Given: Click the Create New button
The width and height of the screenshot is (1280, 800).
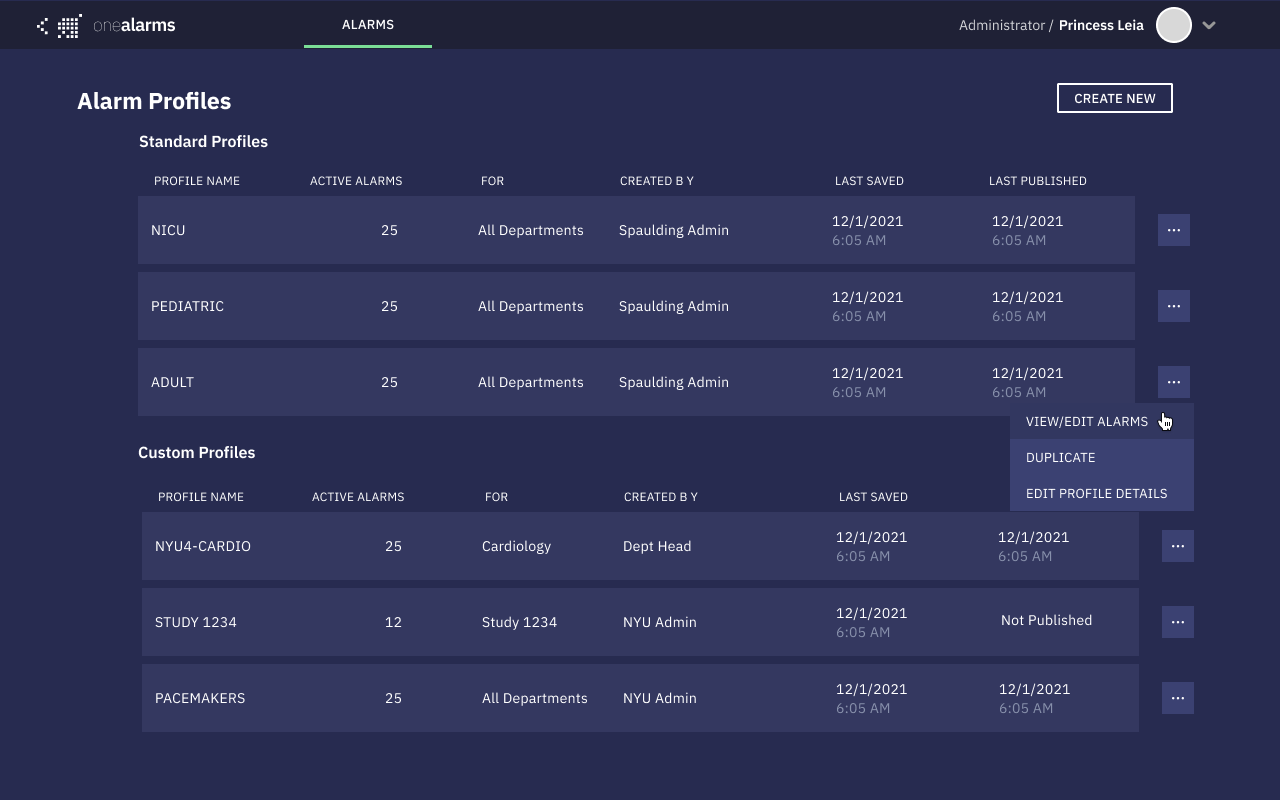Looking at the screenshot, I should point(1114,98).
